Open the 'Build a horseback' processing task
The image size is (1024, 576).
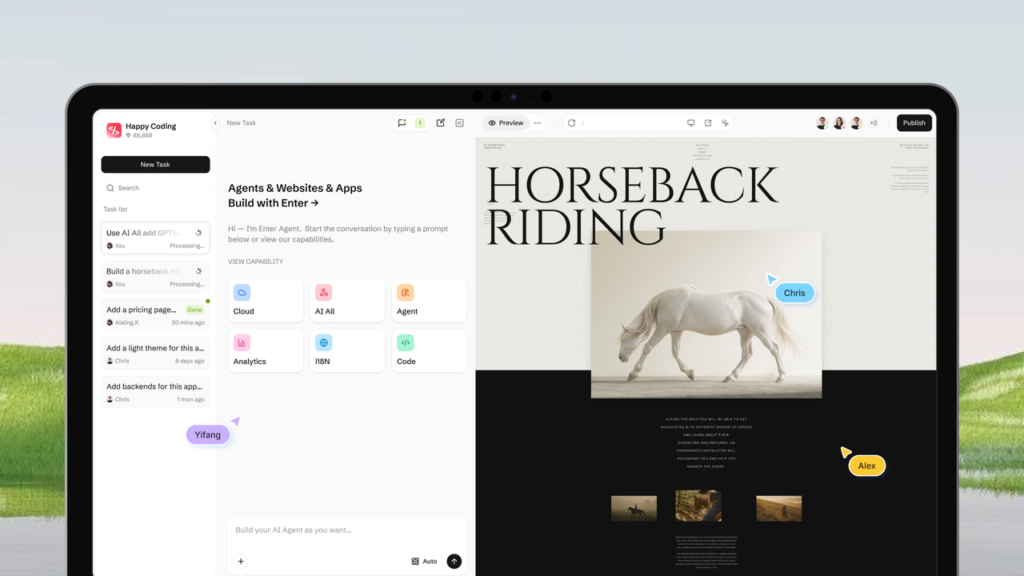tap(155, 277)
